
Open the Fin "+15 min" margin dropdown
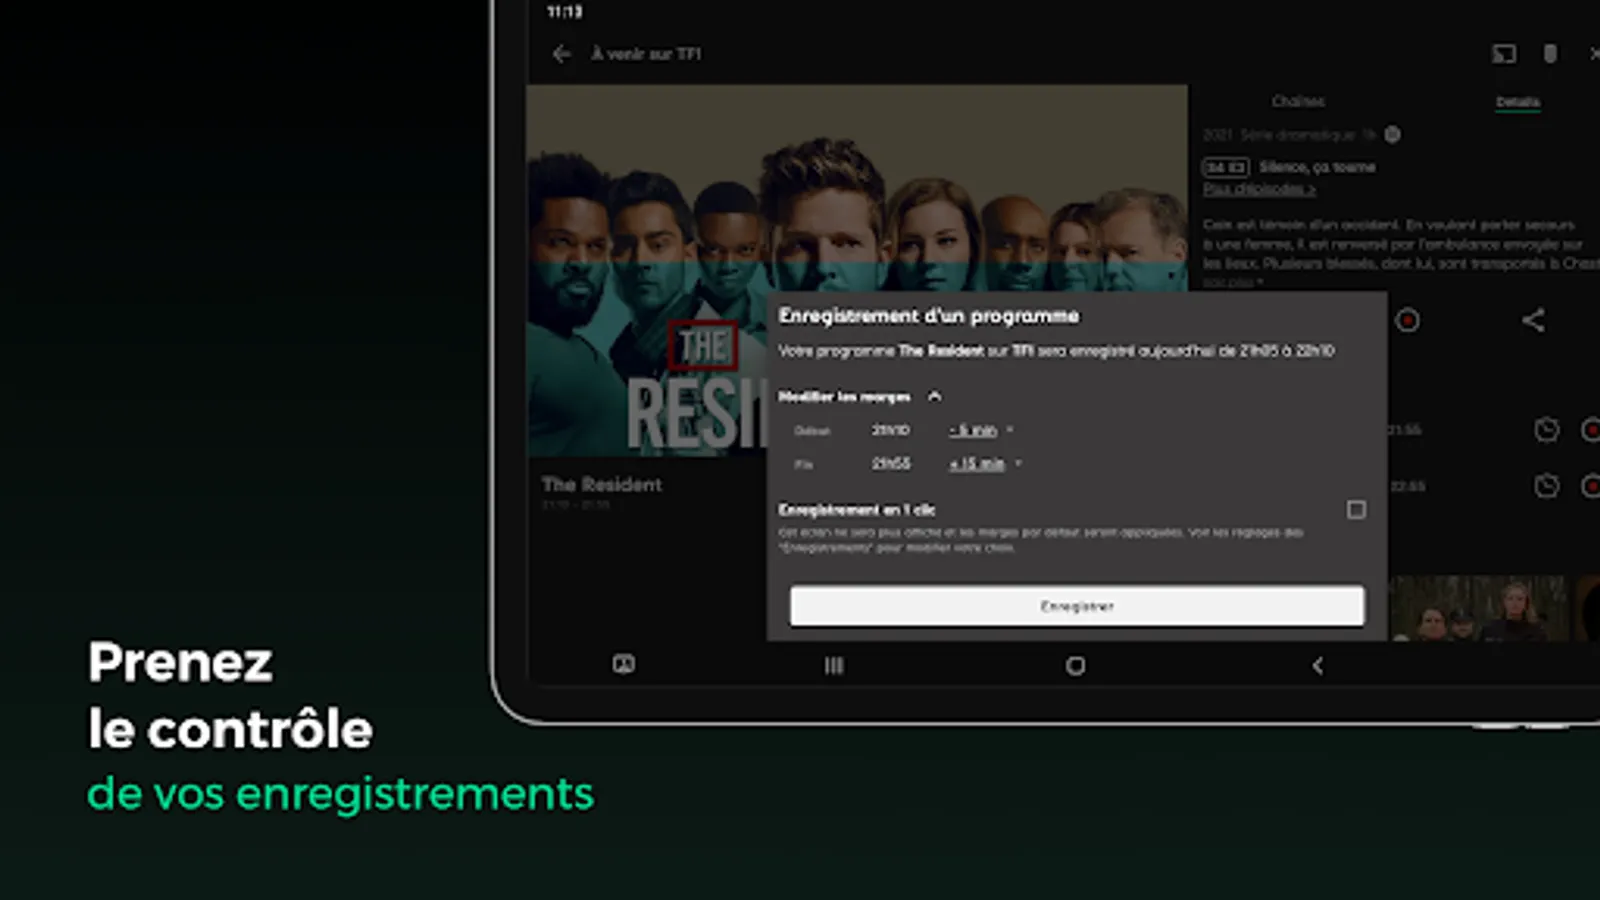(x=985, y=464)
